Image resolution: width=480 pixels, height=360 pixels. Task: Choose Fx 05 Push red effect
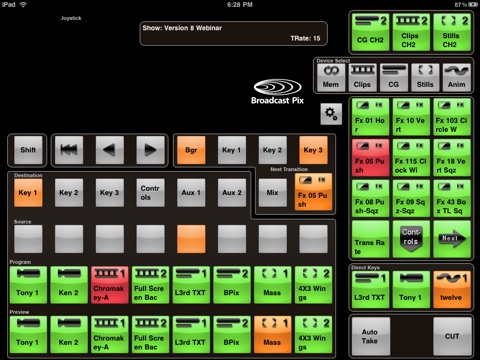pyautogui.click(x=370, y=158)
